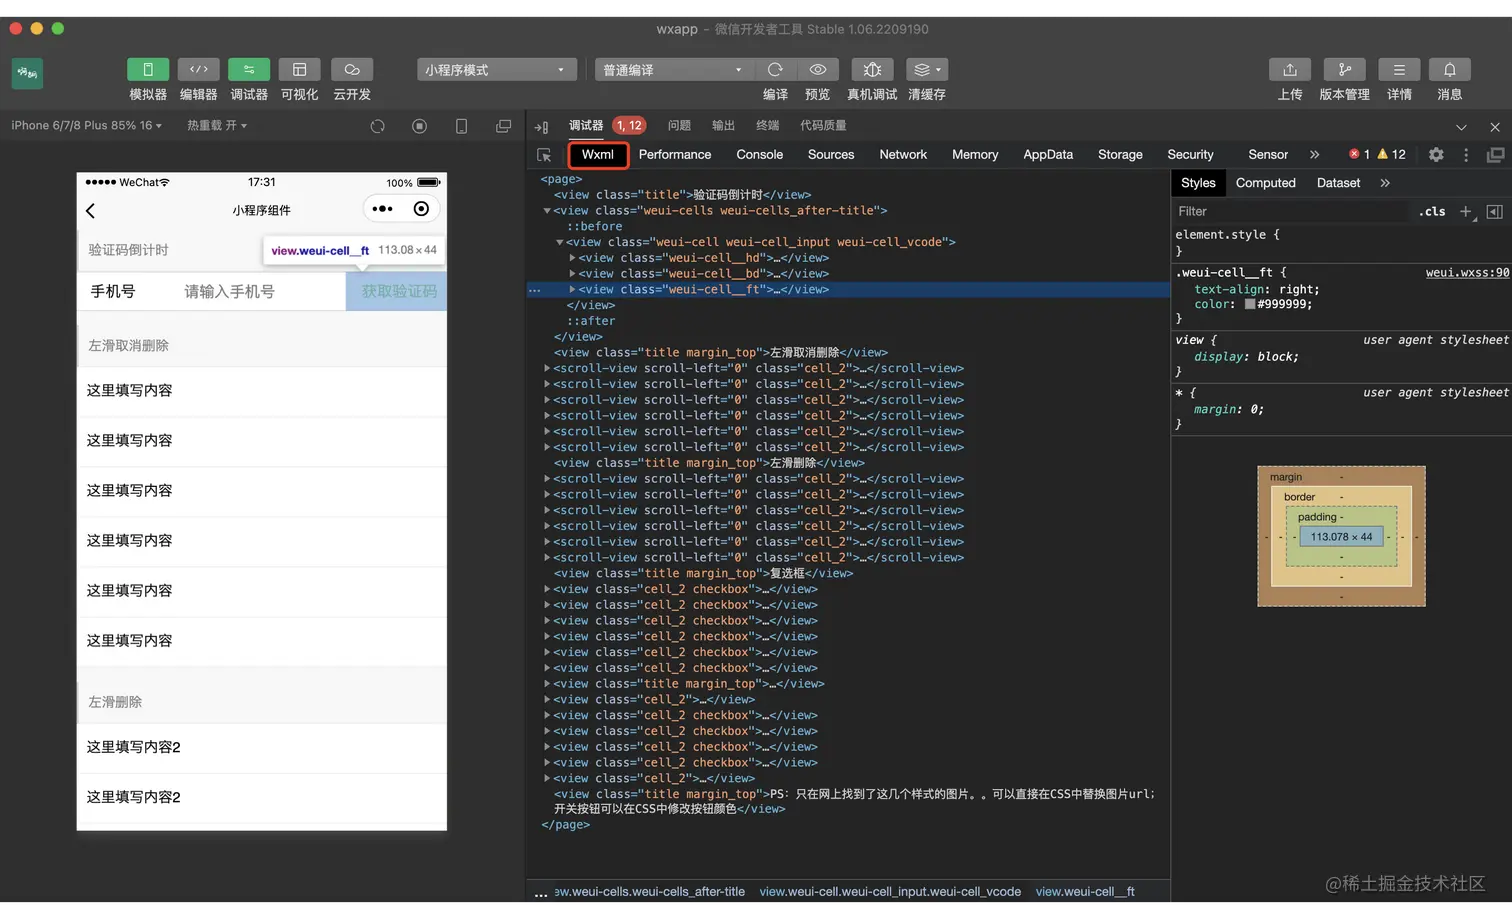Add new style rule plus icon
This screenshot has height=920, width=1512.
pyautogui.click(x=1466, y=211)
